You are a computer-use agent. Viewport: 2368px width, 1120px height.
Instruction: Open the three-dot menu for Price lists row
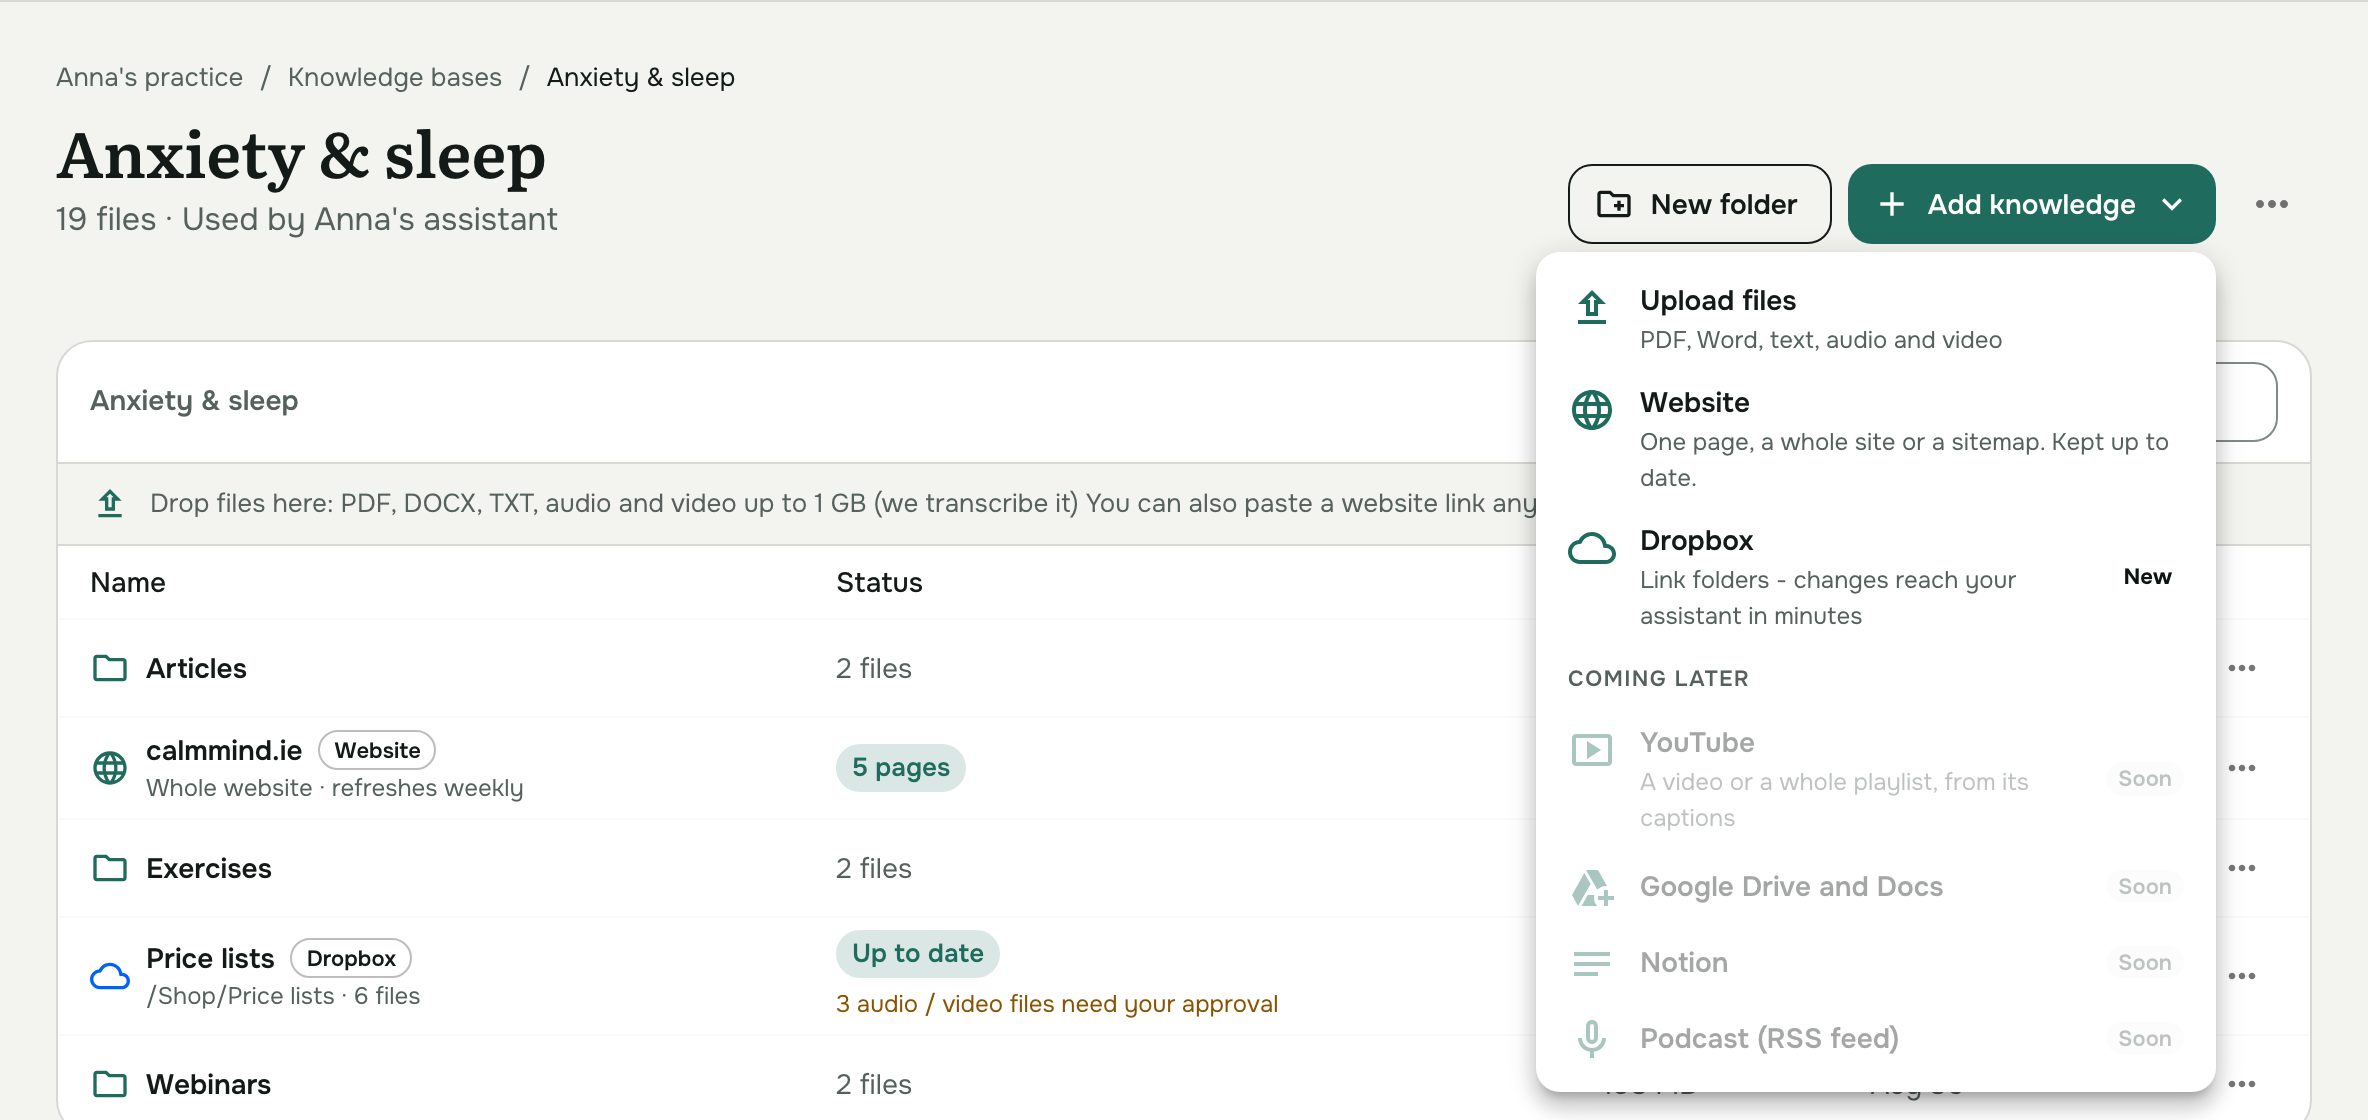pyautogui.click(x=2242, y=976)
